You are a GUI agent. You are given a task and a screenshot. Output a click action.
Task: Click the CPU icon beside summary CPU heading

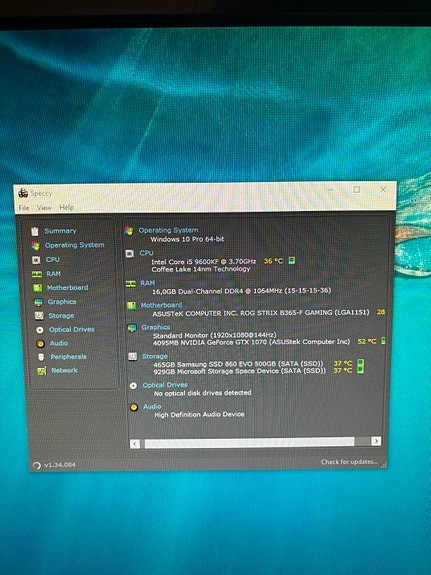[129, 253]
